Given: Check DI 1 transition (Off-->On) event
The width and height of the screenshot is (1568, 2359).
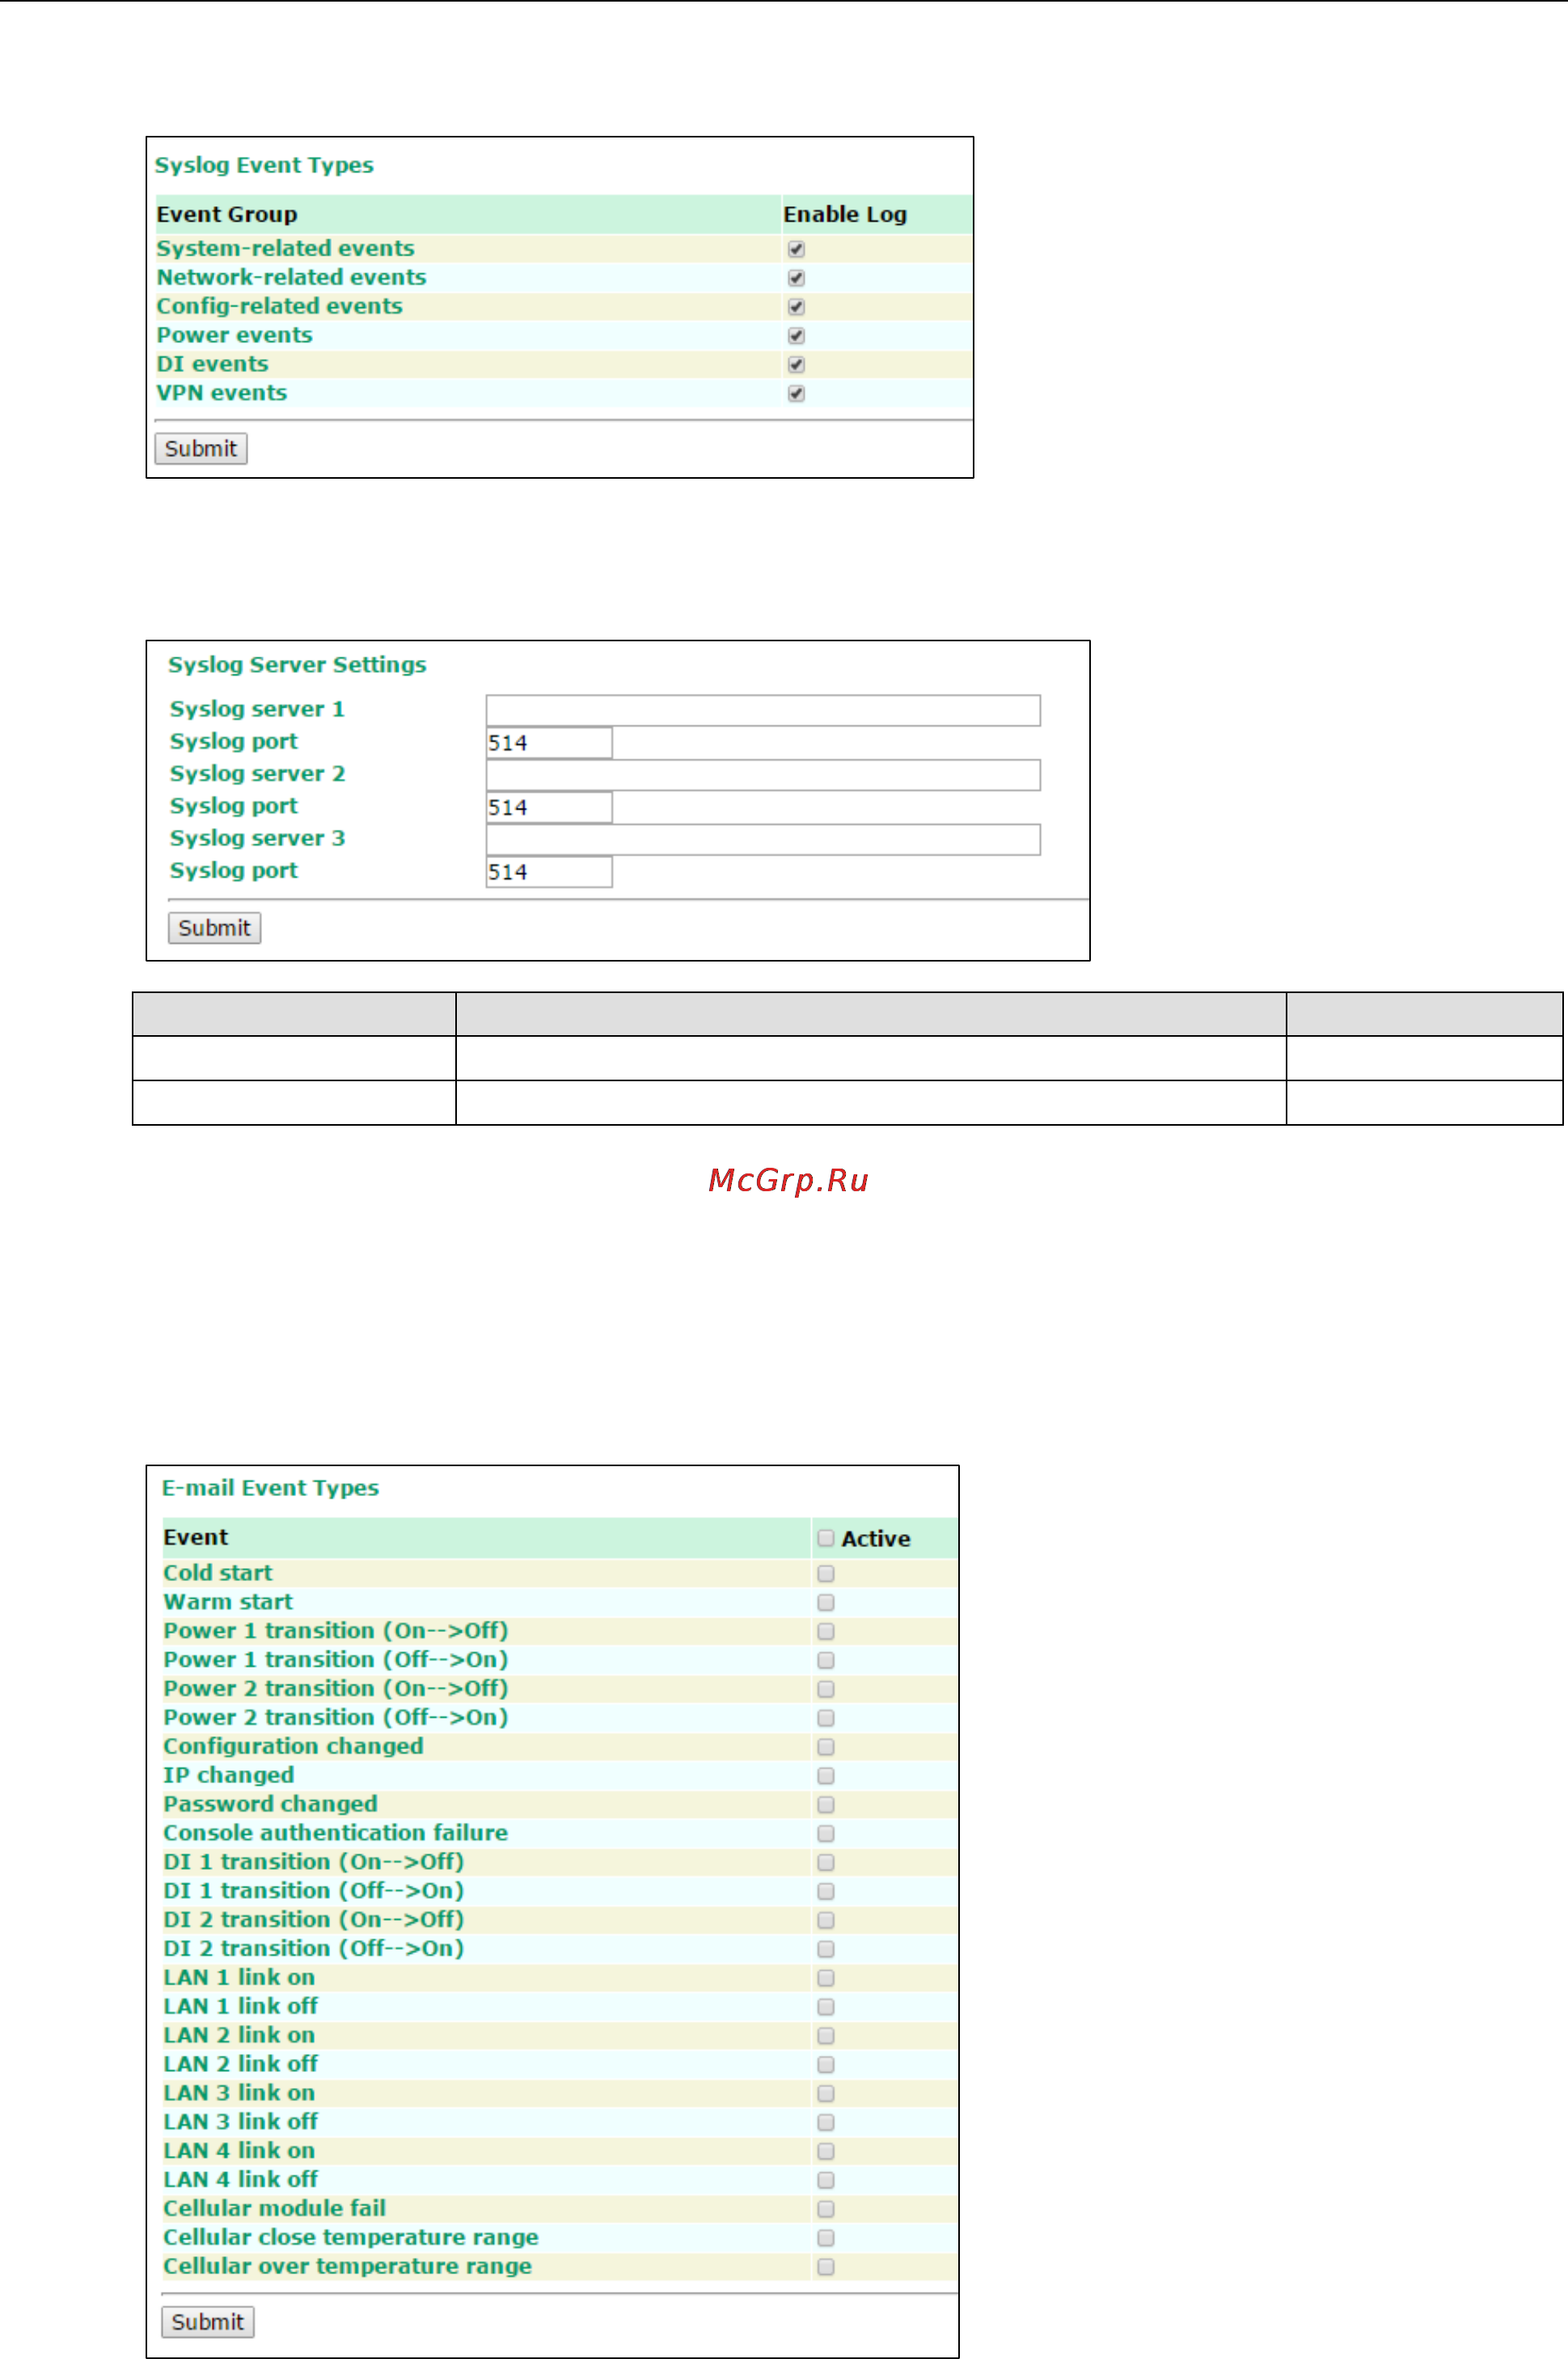Looking at the screenshot, I should 826,1892.
